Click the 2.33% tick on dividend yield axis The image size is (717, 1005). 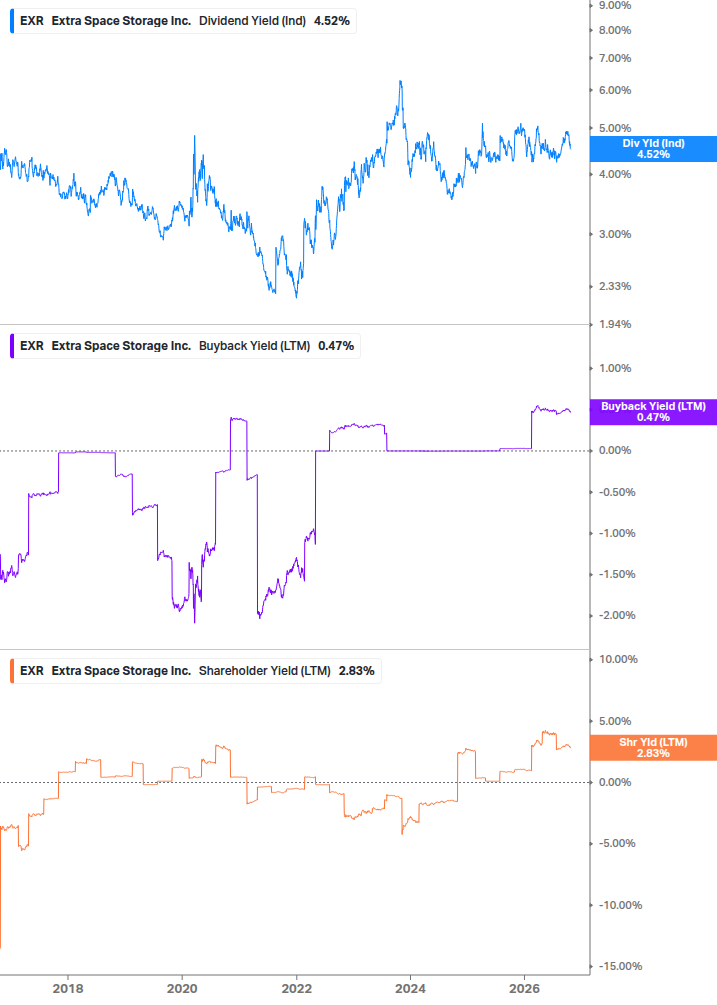click(x=615, y=286)
